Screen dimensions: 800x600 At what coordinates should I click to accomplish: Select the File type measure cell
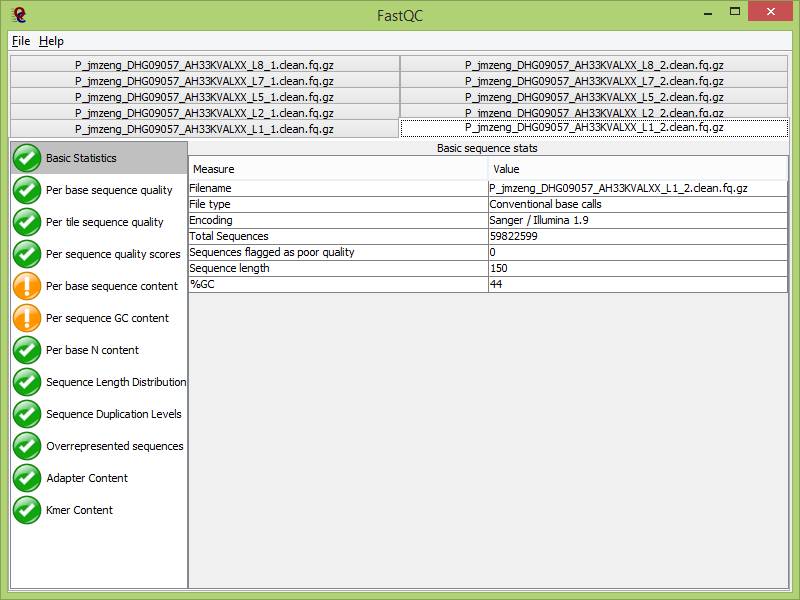click(338, 204)
